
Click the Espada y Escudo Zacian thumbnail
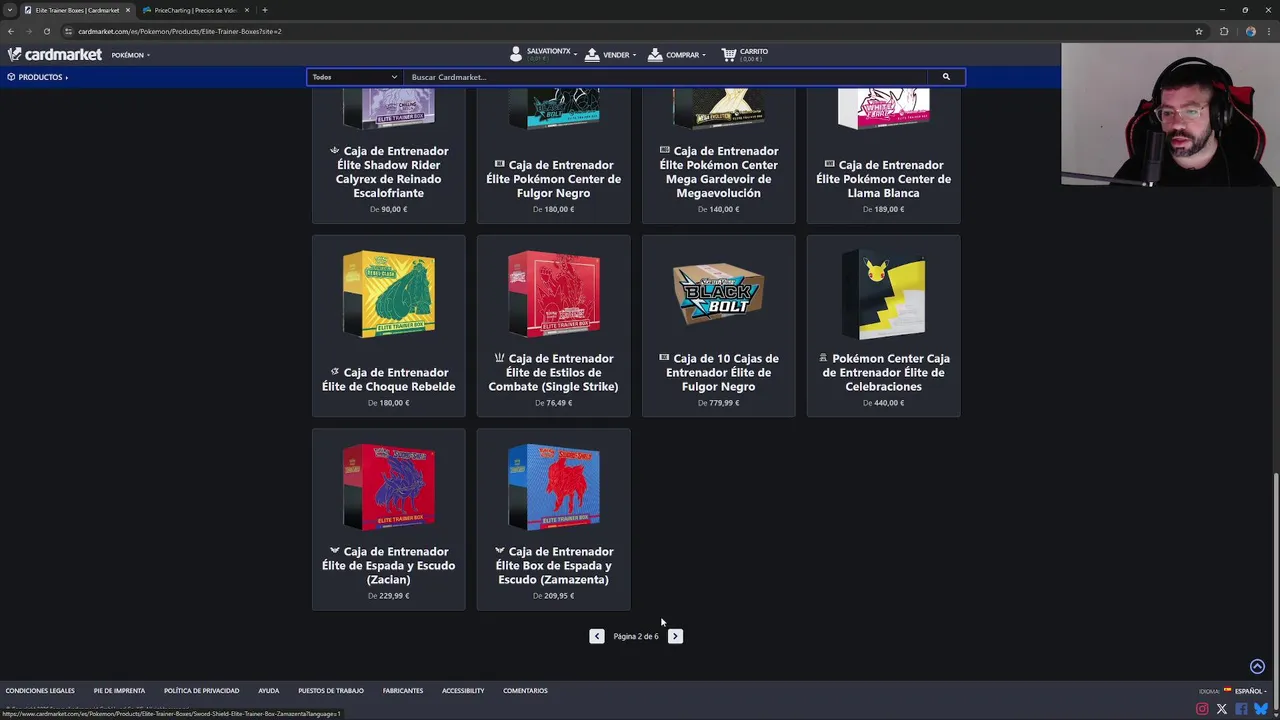click(389, 487)
